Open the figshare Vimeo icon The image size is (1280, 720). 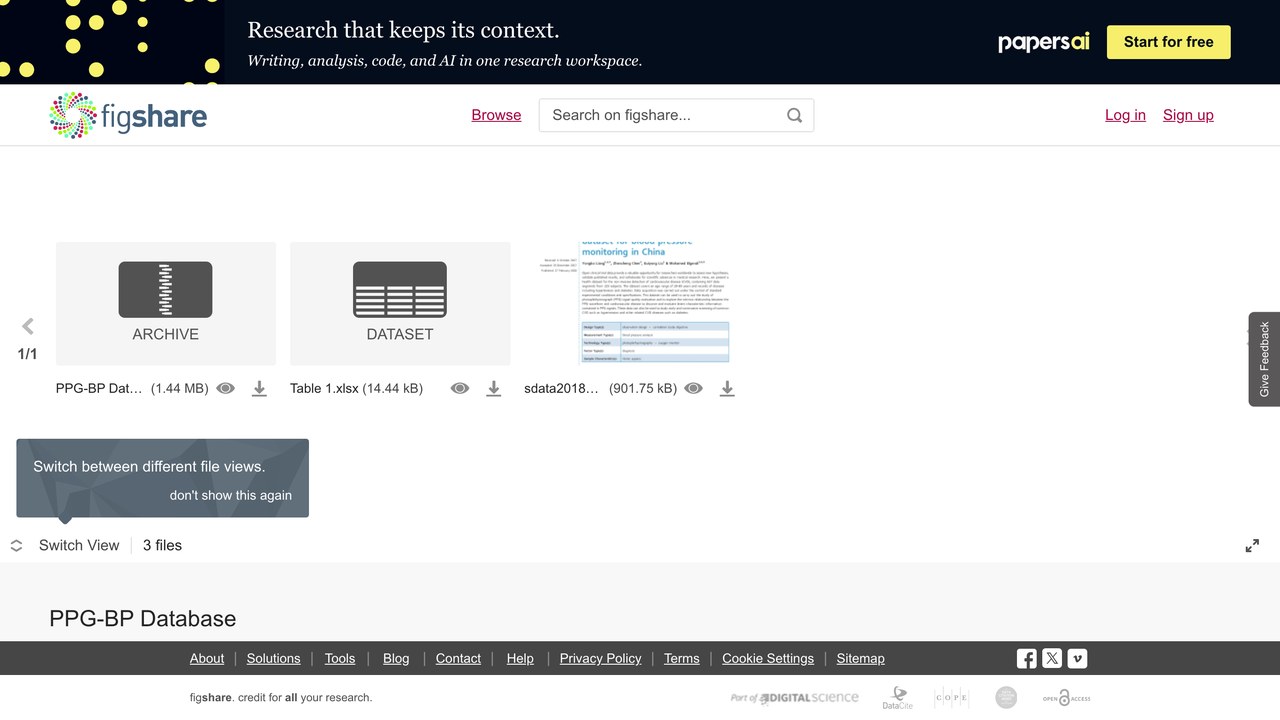point(1077,658)
